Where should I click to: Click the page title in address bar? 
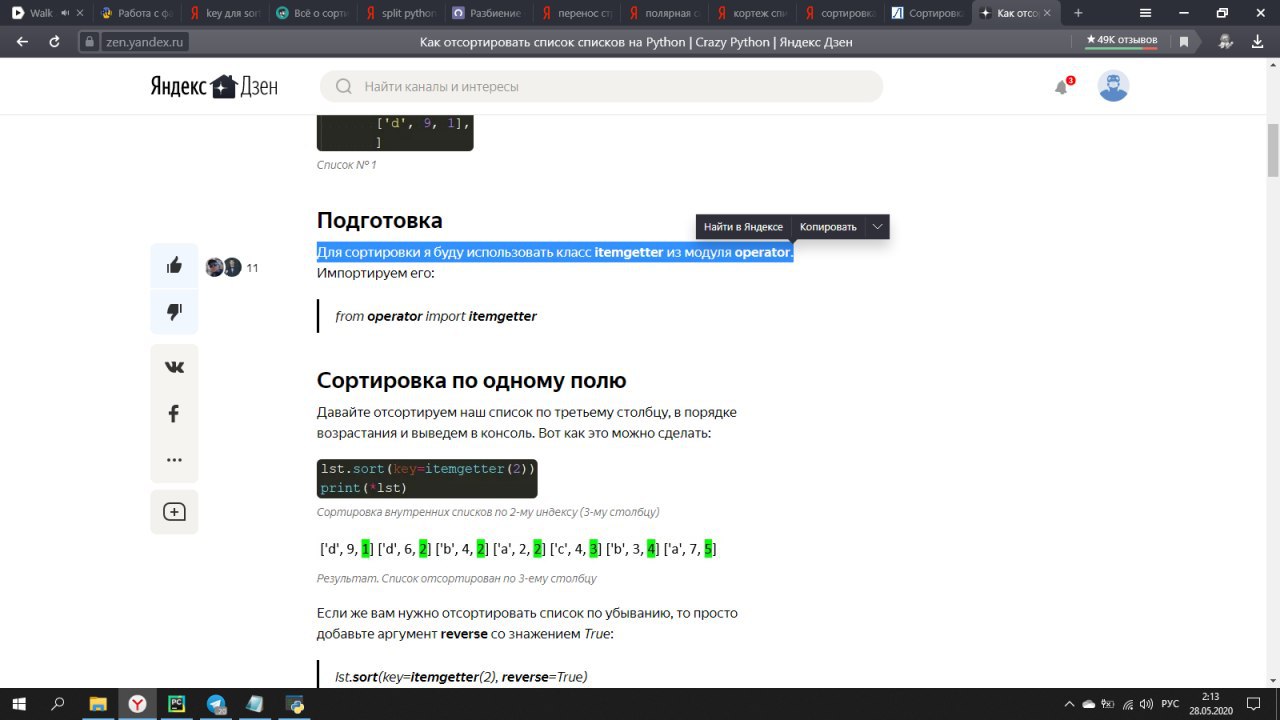(x=636, y=42)
